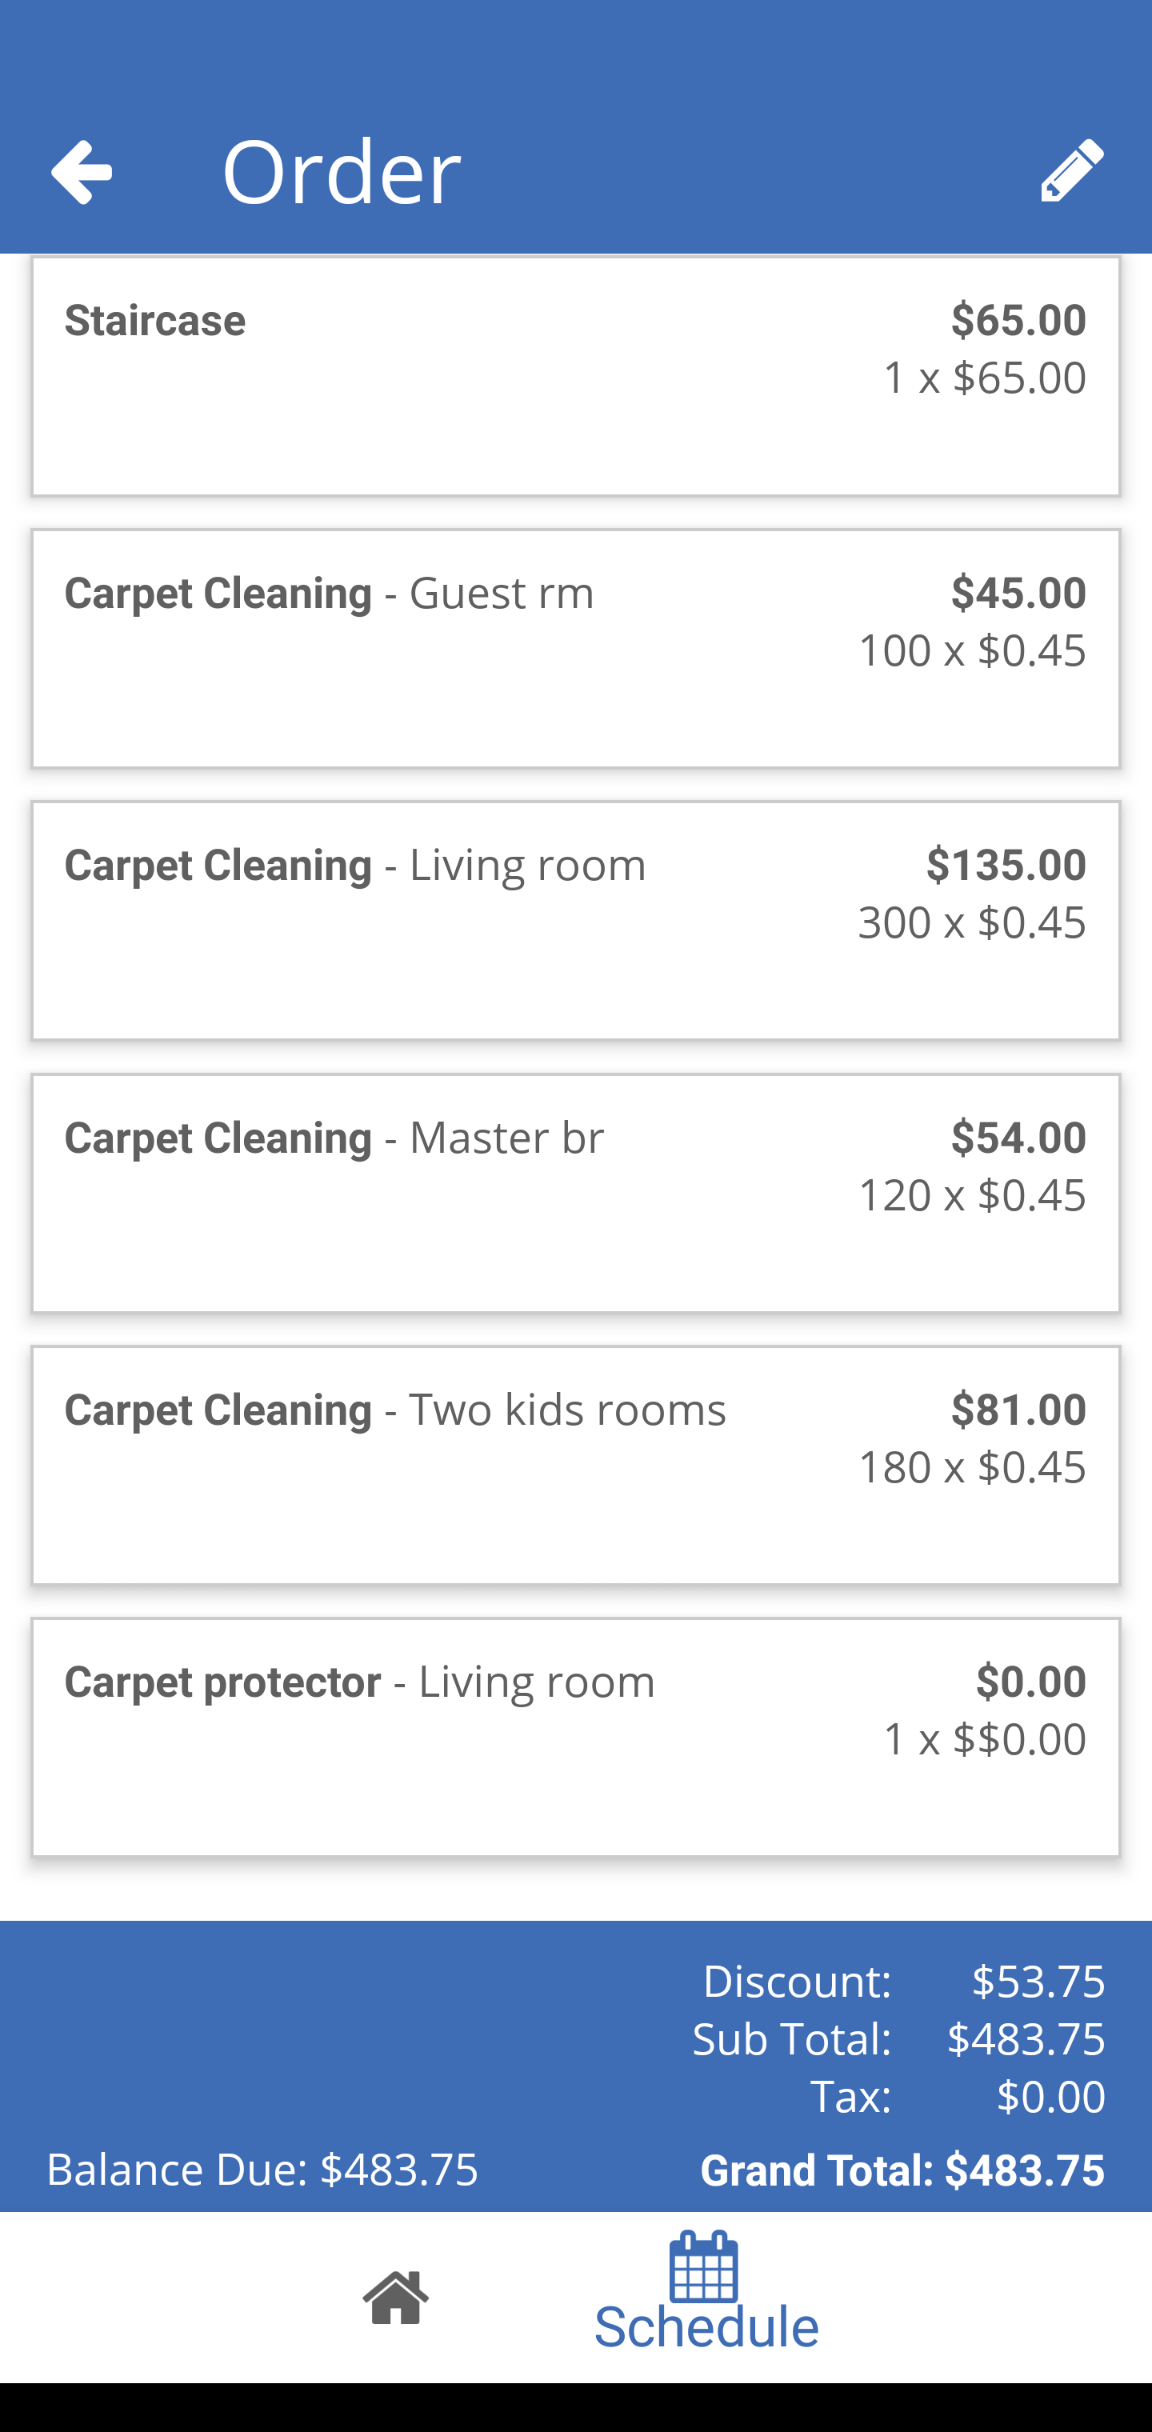Tap the Discount $53.75 line
The width and height of the screenshot is (1152, 2432).
[903, 1982]
